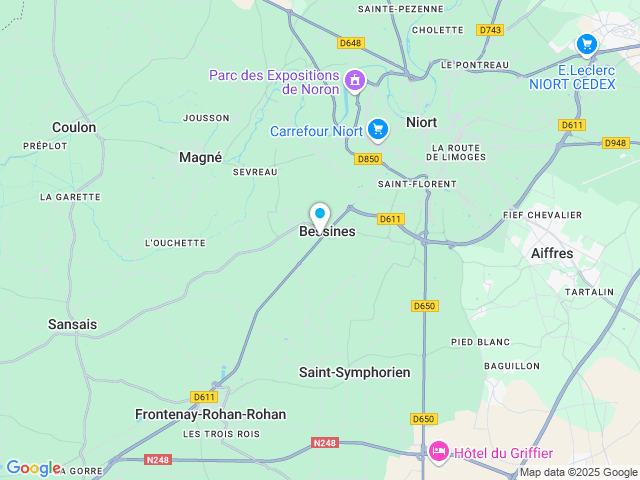The width and height of the screenshot is (640, 480).
Task: Open the Hôtel du Griffier label
Action: click(x=504, y=453)
